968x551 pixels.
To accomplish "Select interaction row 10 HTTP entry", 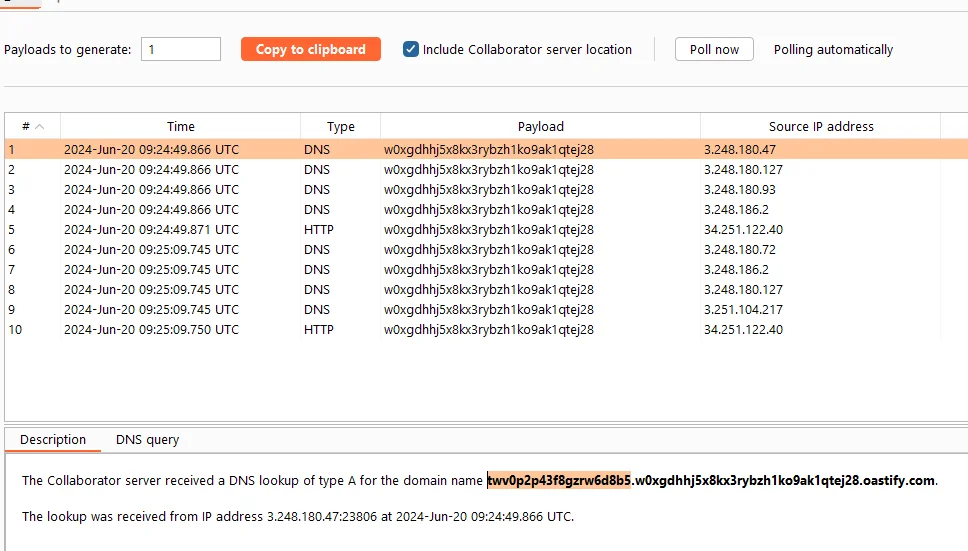I will click(473, 329).
